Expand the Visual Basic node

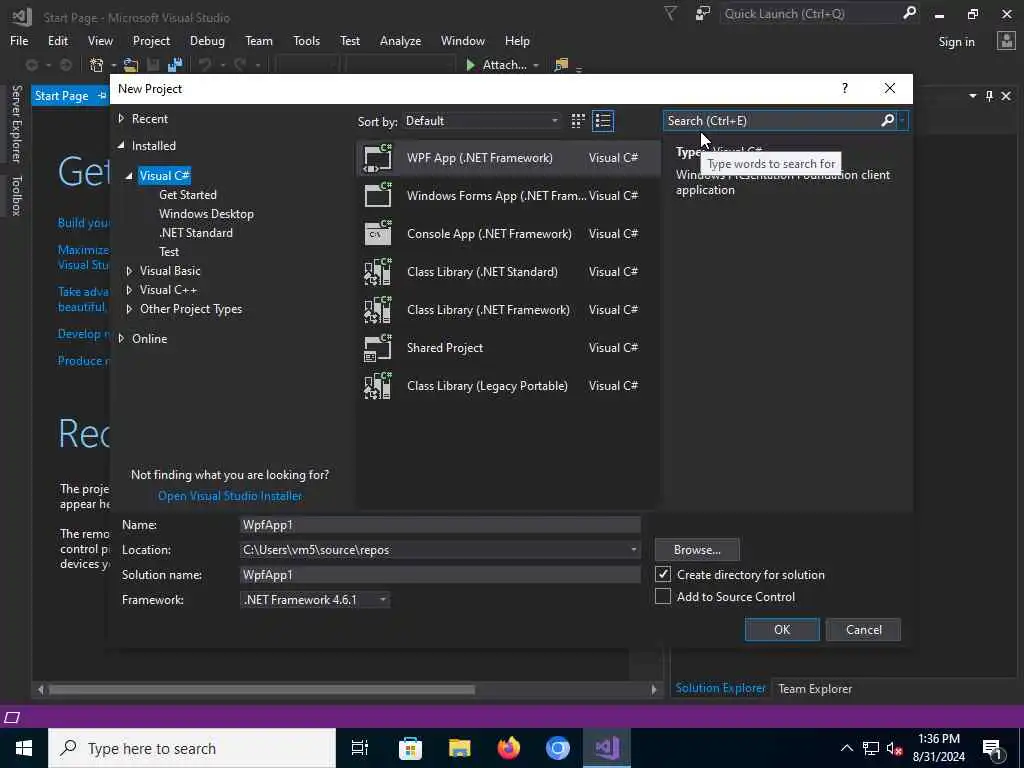[x=129, y=270]
